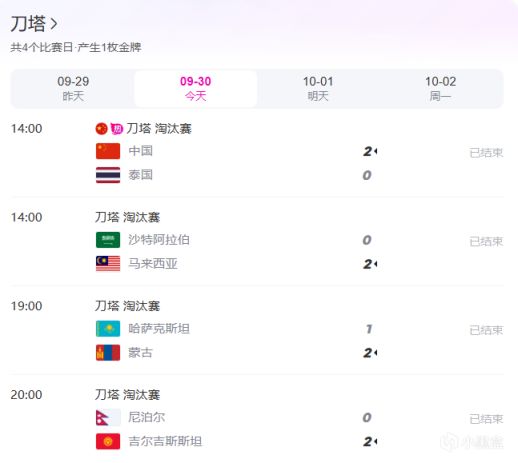This screenshot has width=518, height=463.
Task: Open the 中国 team name link
Action: click(141, 151)
